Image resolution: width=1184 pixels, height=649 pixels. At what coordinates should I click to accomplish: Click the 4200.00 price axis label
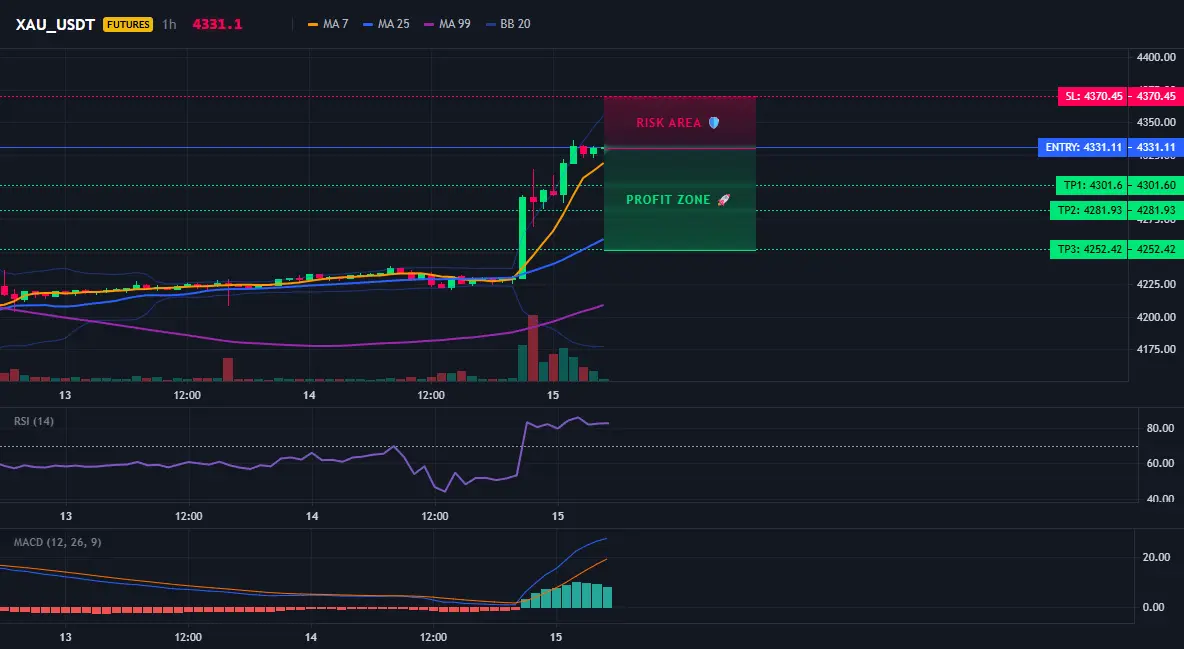tap(1156, 317)
